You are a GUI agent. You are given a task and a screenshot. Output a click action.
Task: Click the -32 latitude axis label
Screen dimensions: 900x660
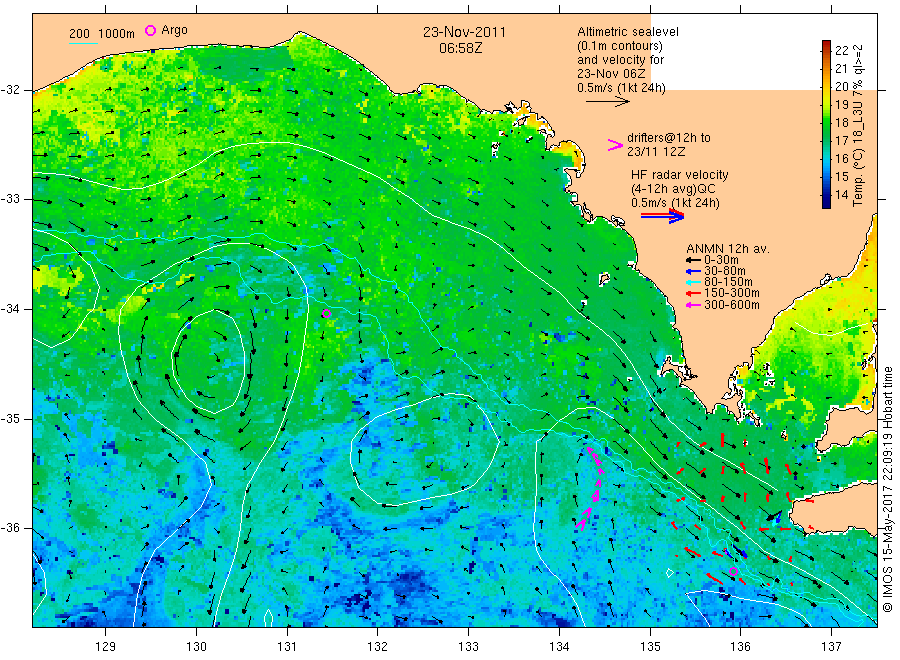[10, 90]
